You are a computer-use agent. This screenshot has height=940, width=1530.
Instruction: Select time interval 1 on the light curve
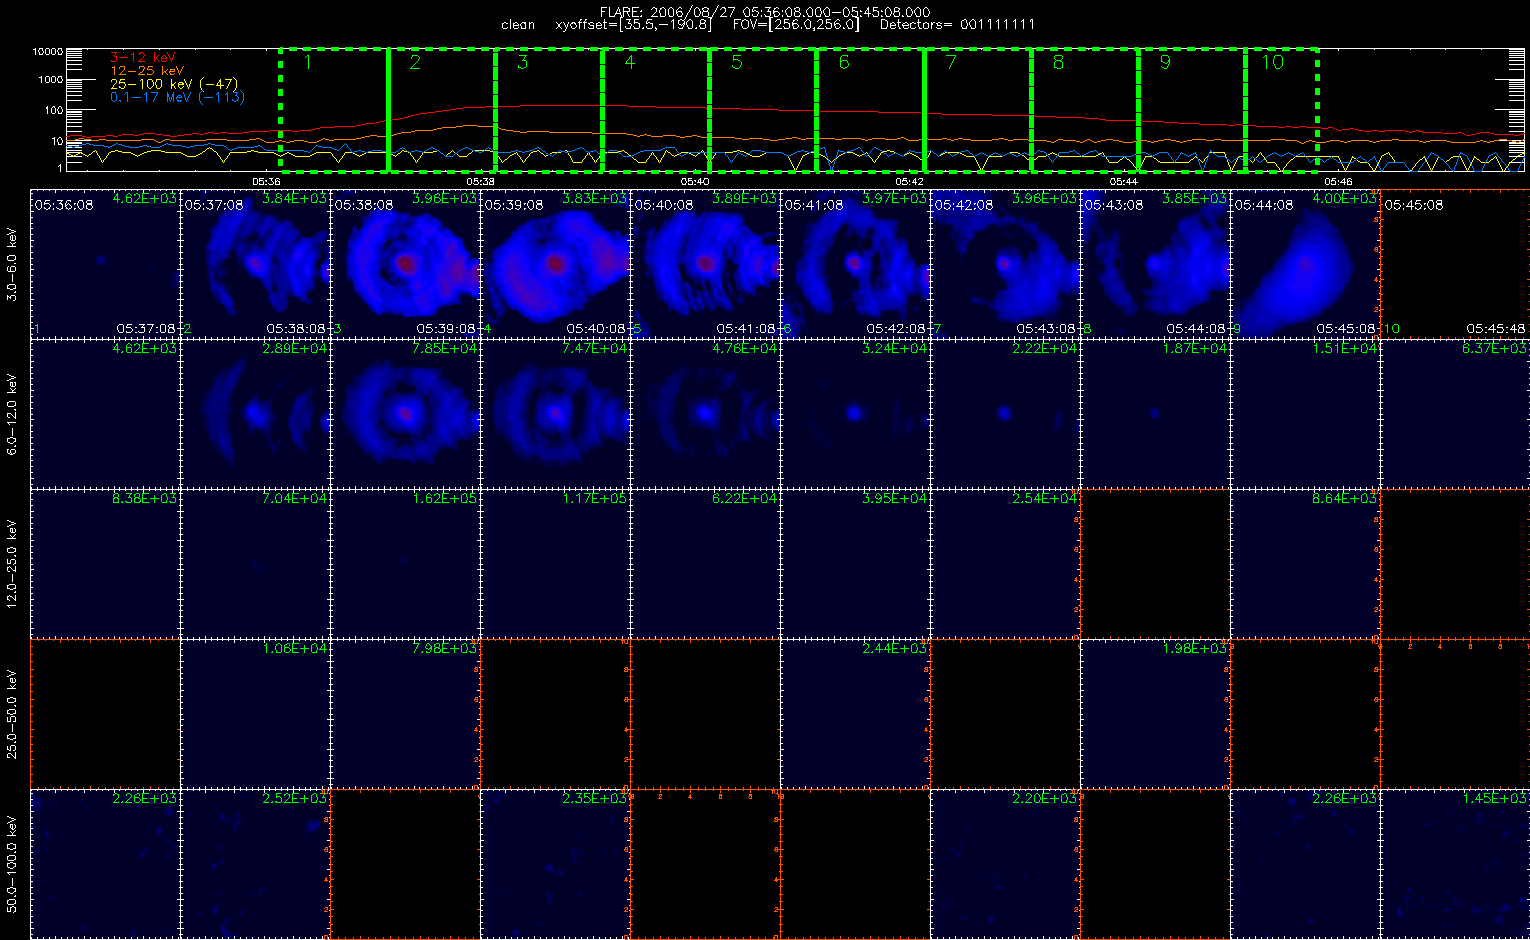(x=334, y=110)
